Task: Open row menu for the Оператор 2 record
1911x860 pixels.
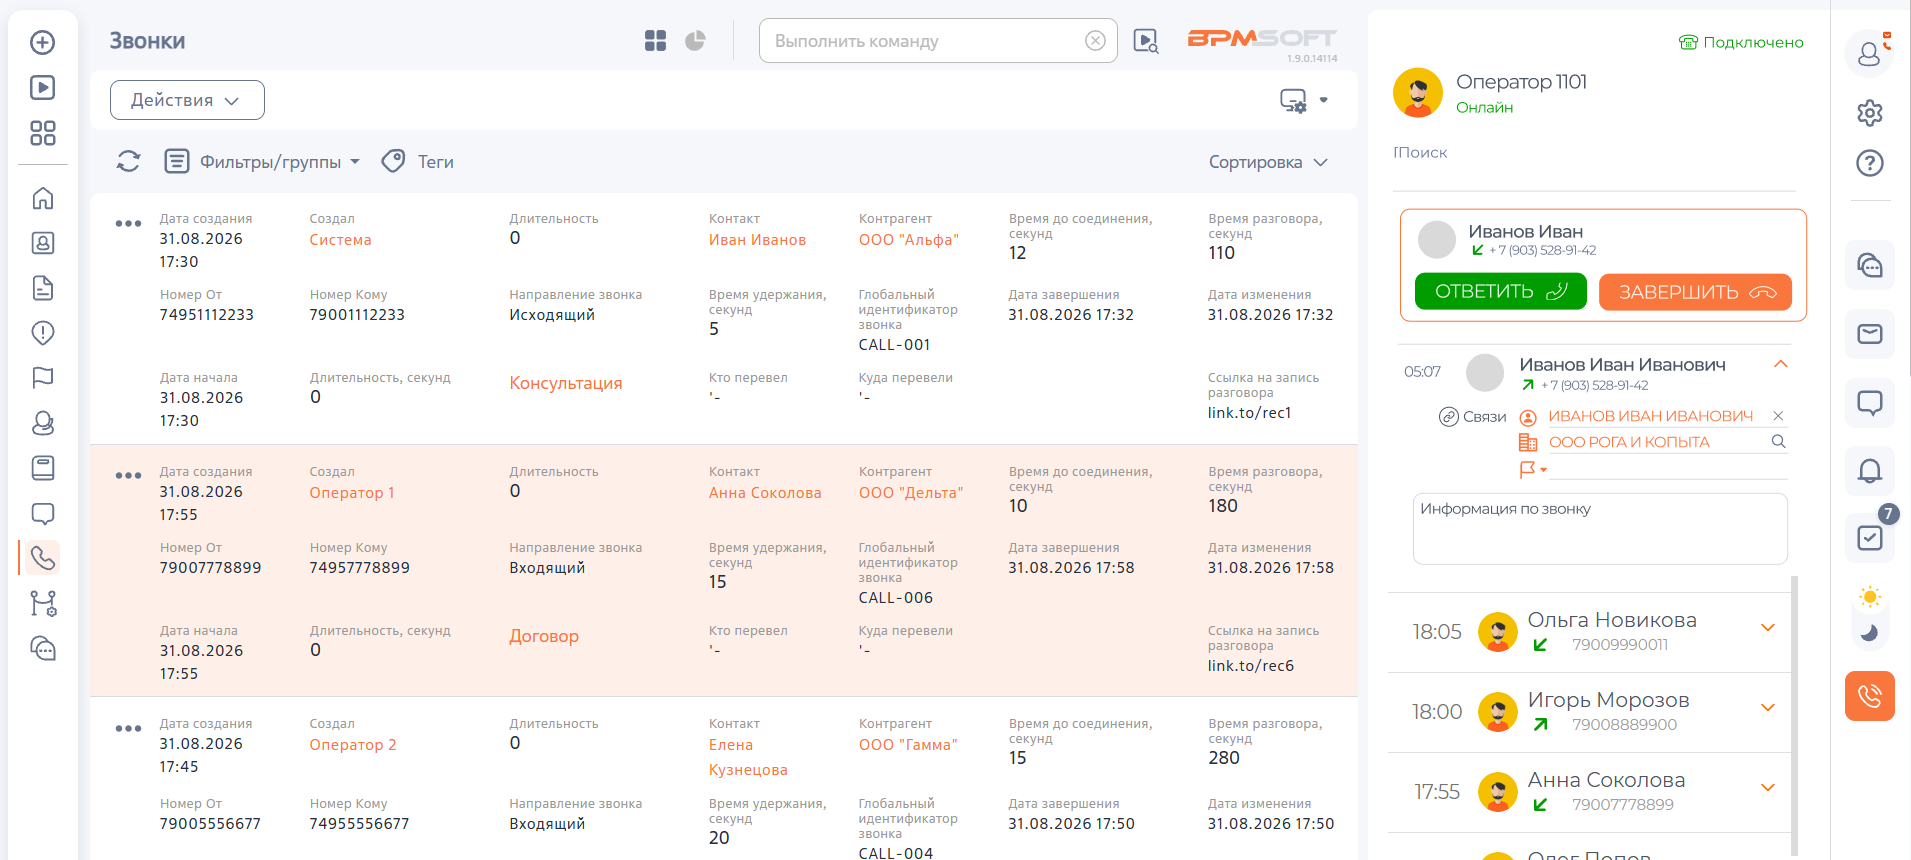Action: pos(128,728)
